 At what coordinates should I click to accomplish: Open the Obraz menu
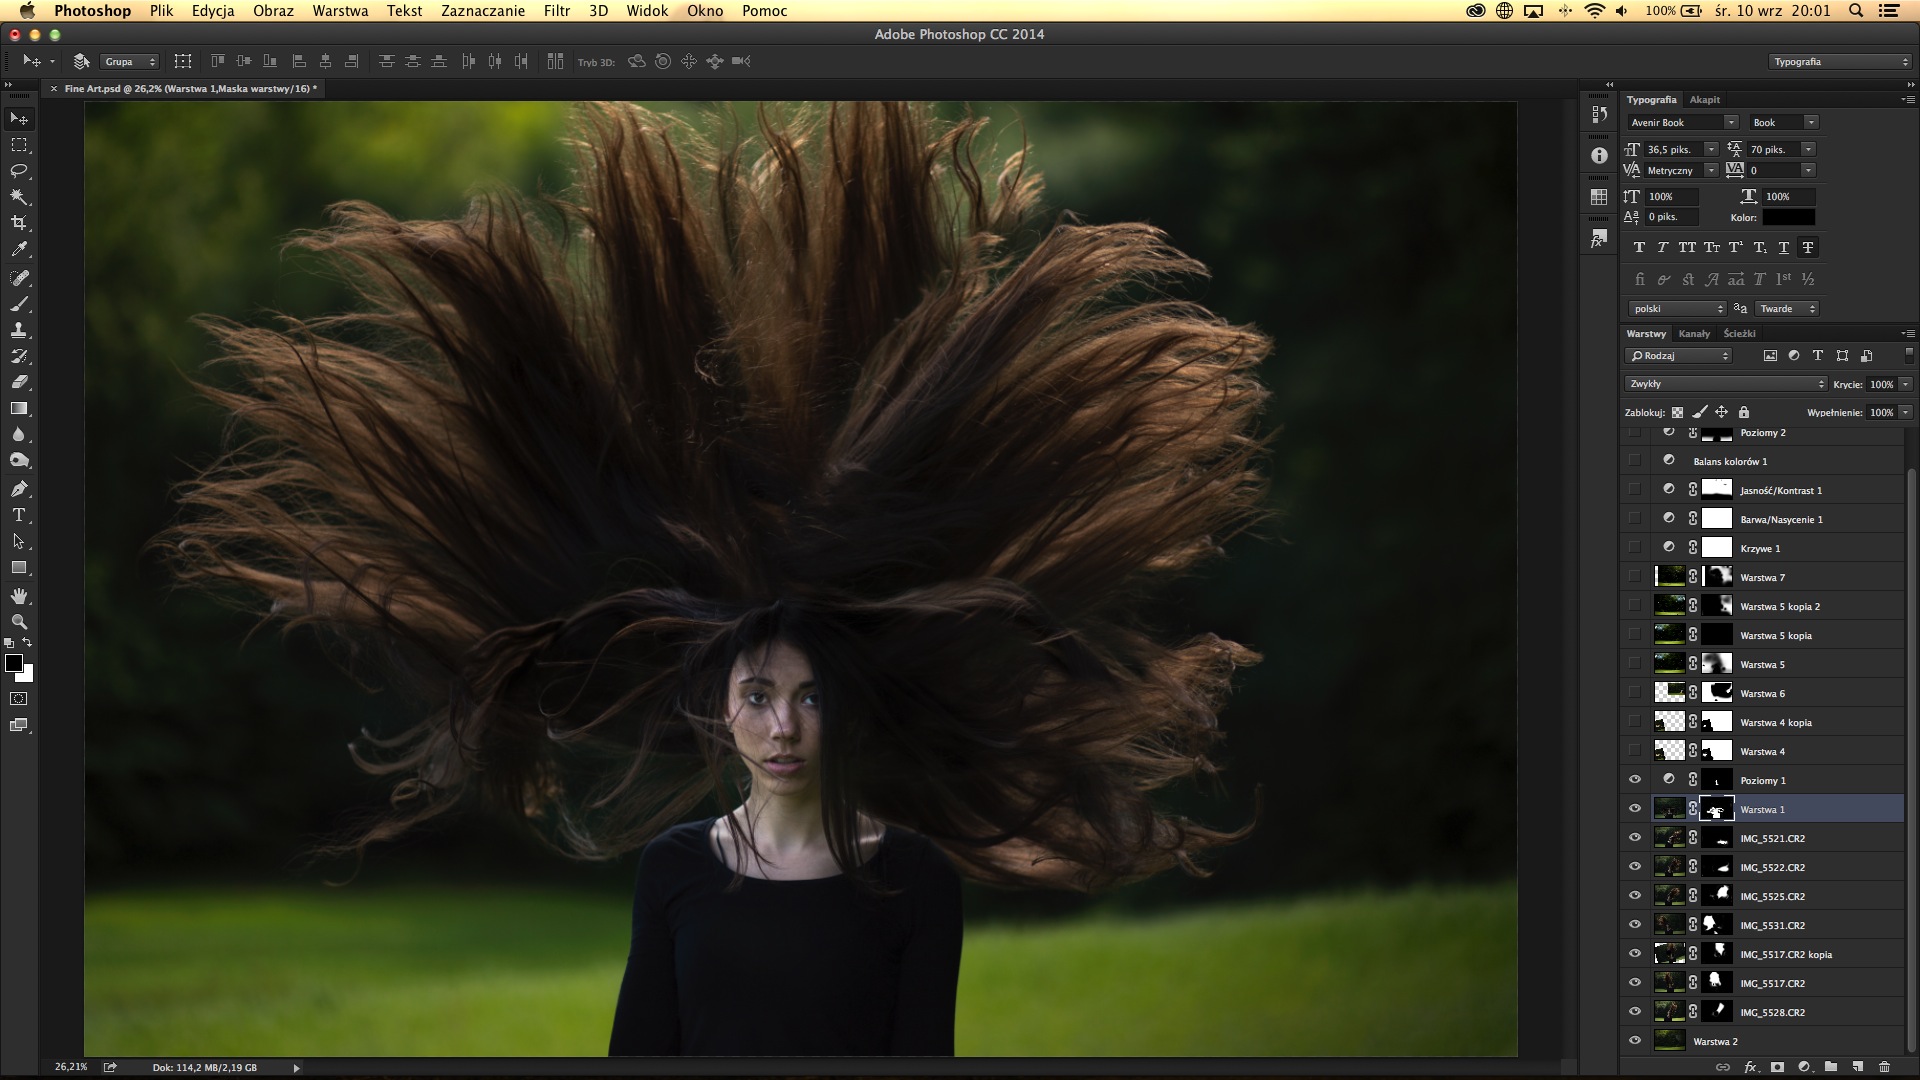point(273,11)
